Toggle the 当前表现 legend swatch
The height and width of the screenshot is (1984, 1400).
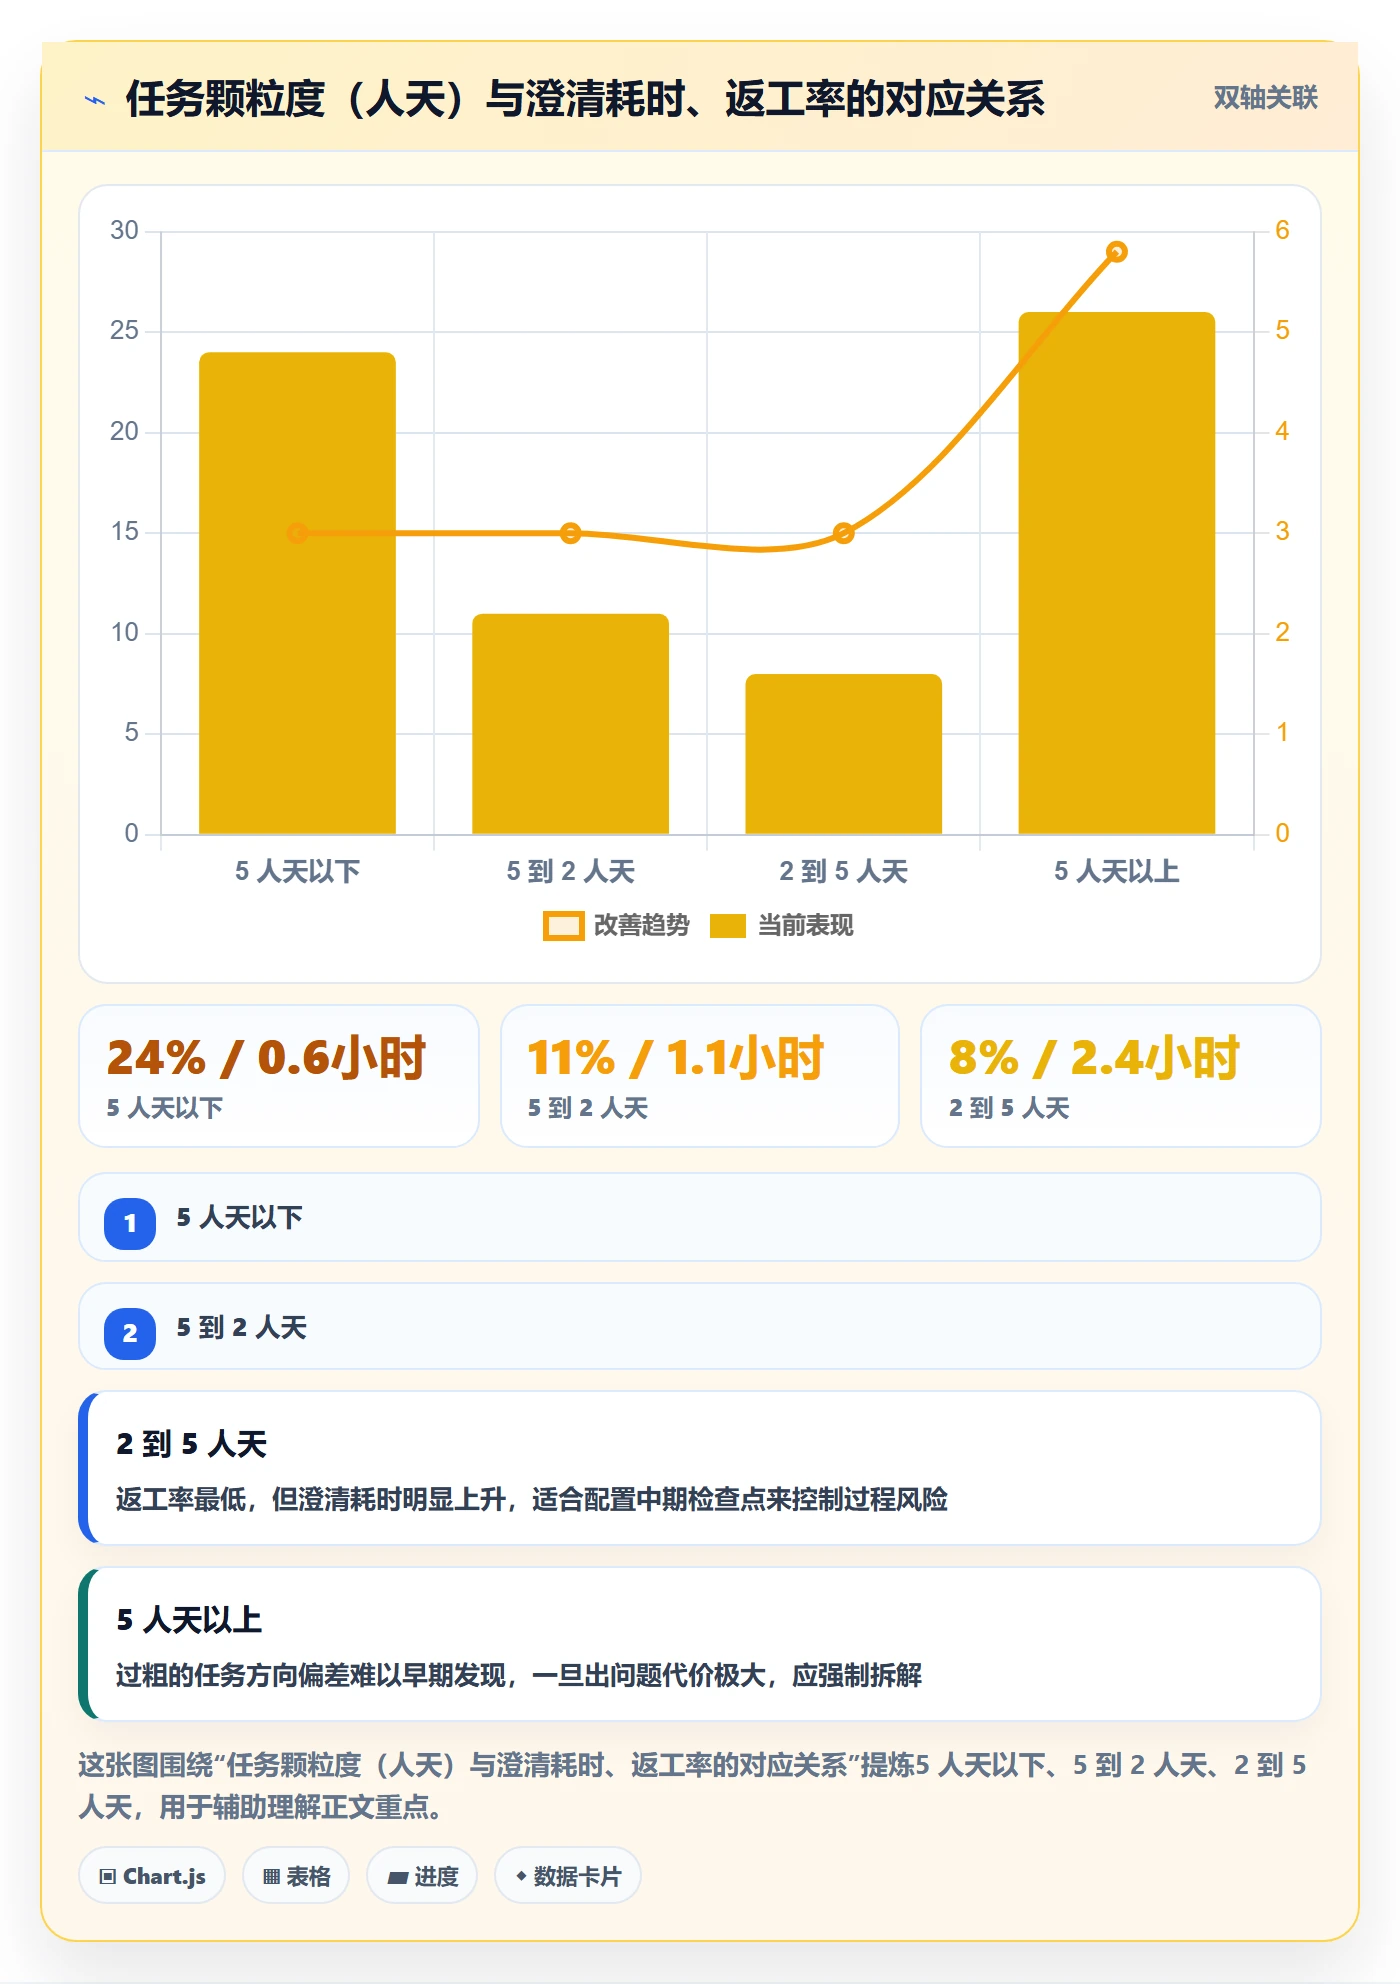coord(727,926)
